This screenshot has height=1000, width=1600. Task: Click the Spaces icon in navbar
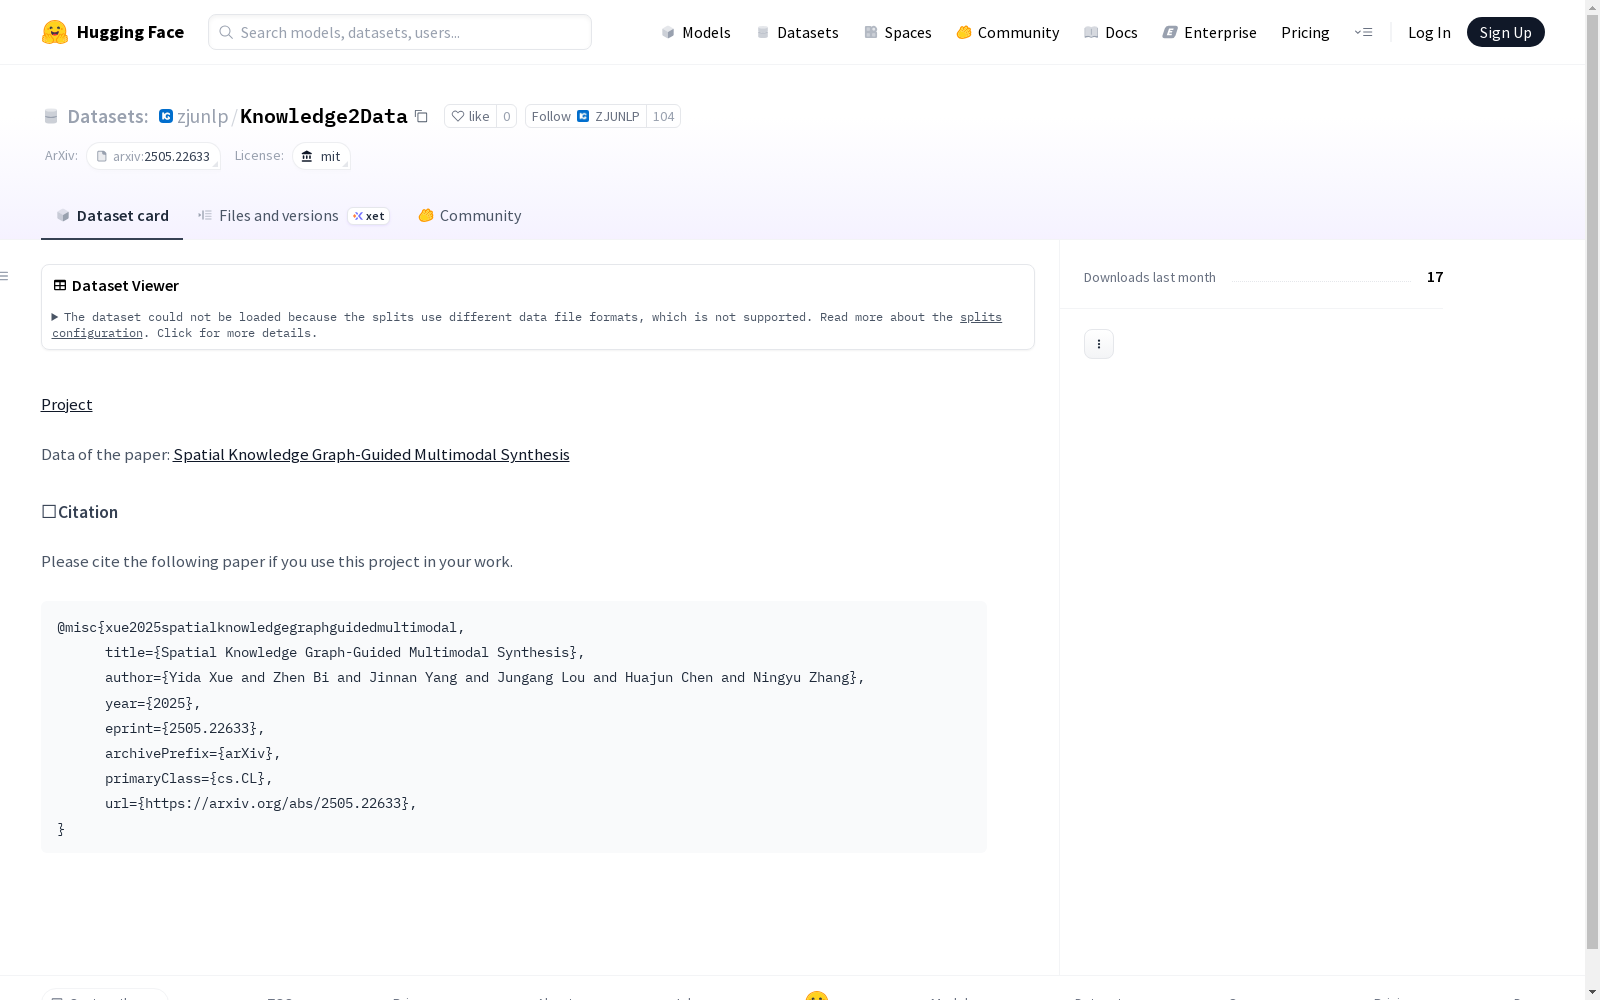coord(871,32)
